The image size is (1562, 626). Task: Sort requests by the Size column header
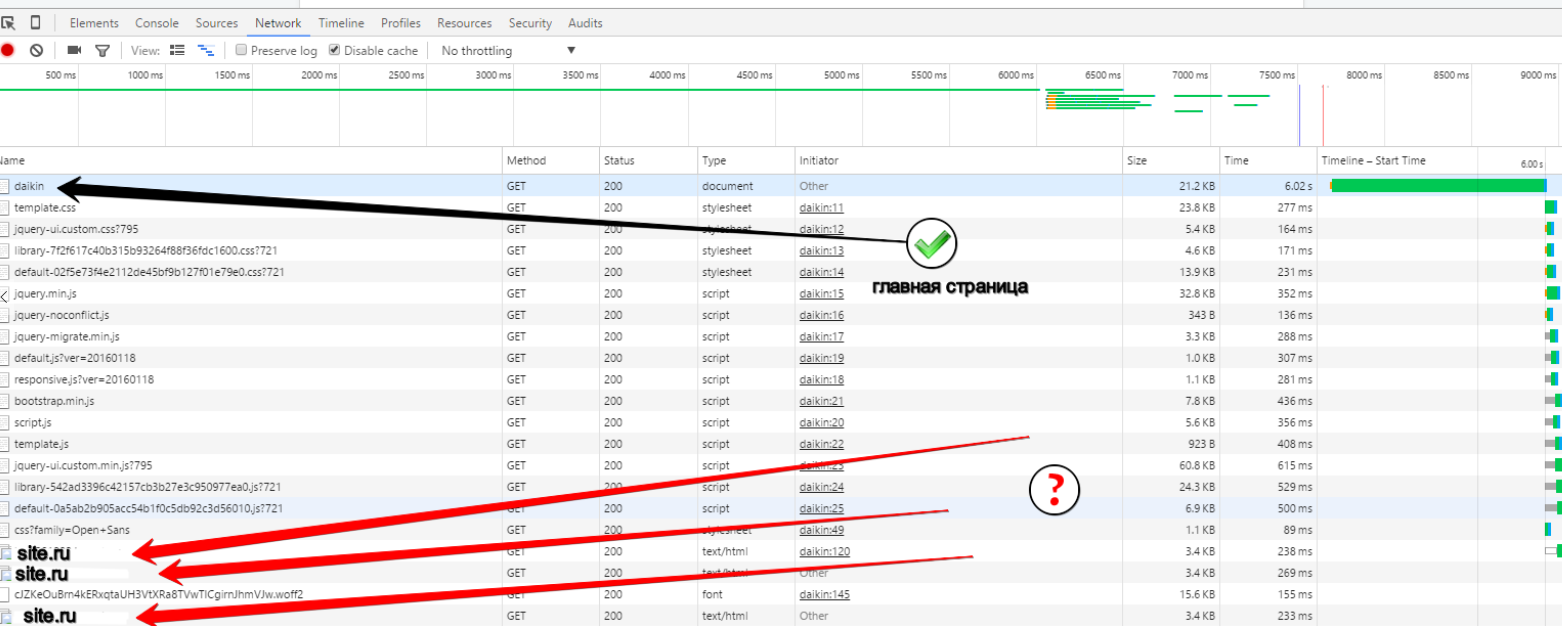[1137, 160]
